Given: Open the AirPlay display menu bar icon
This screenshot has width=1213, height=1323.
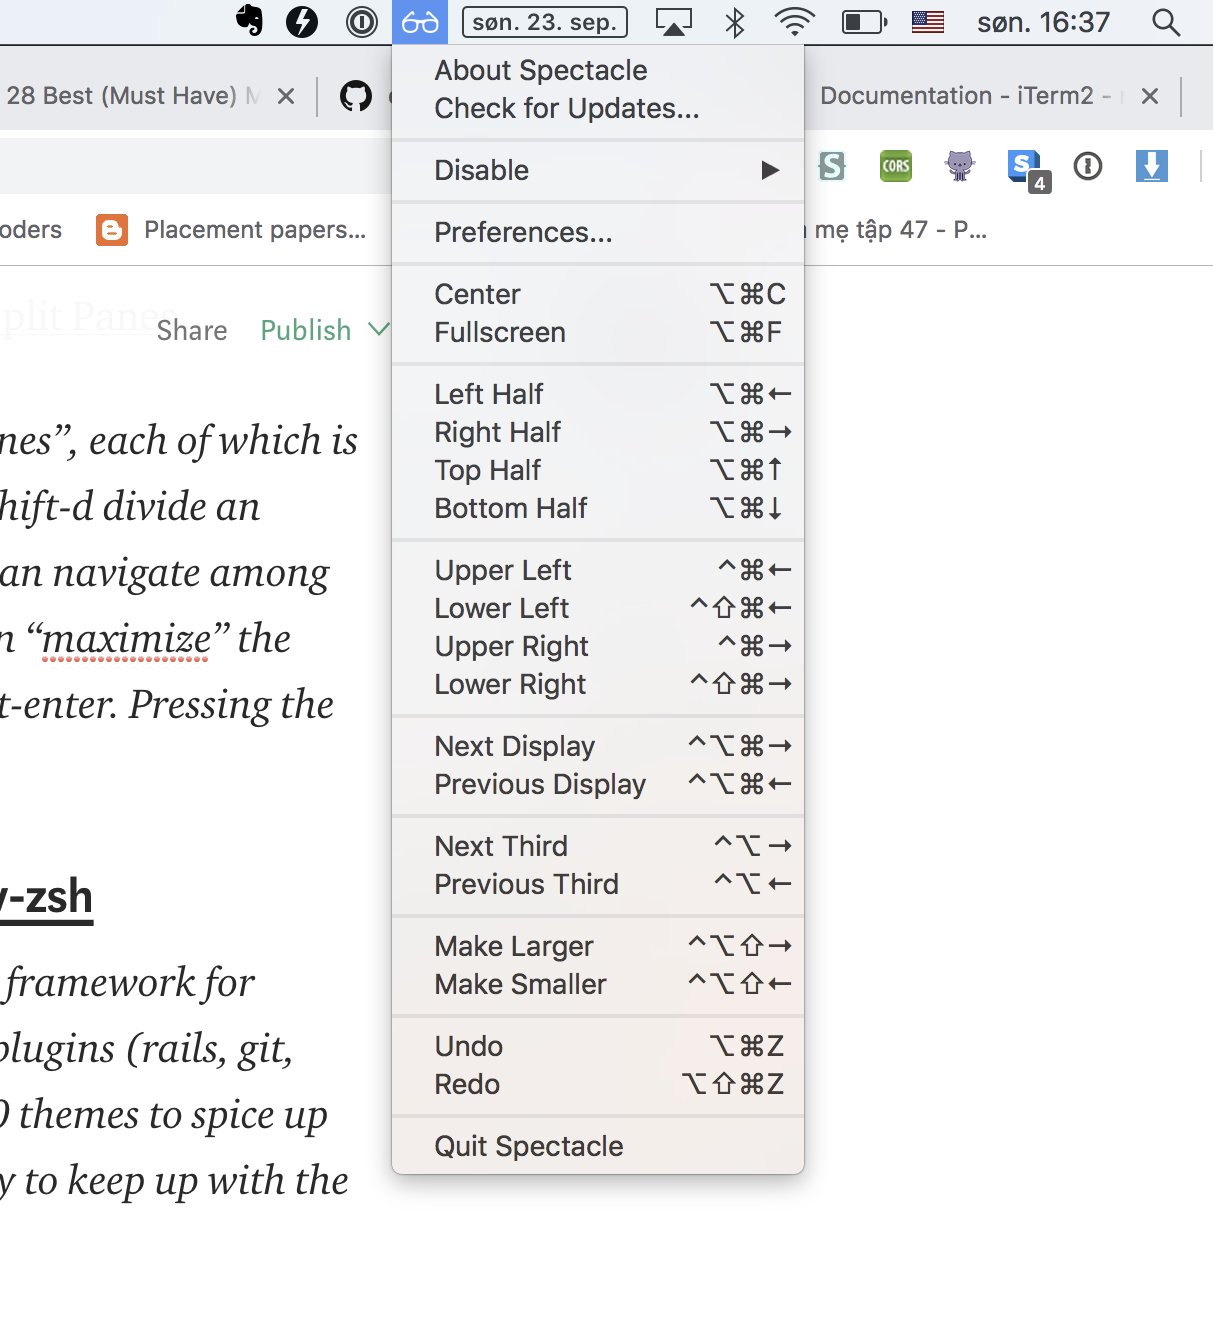Looking at the screenshot, I should pyautogui.click(x=674, y=21).
